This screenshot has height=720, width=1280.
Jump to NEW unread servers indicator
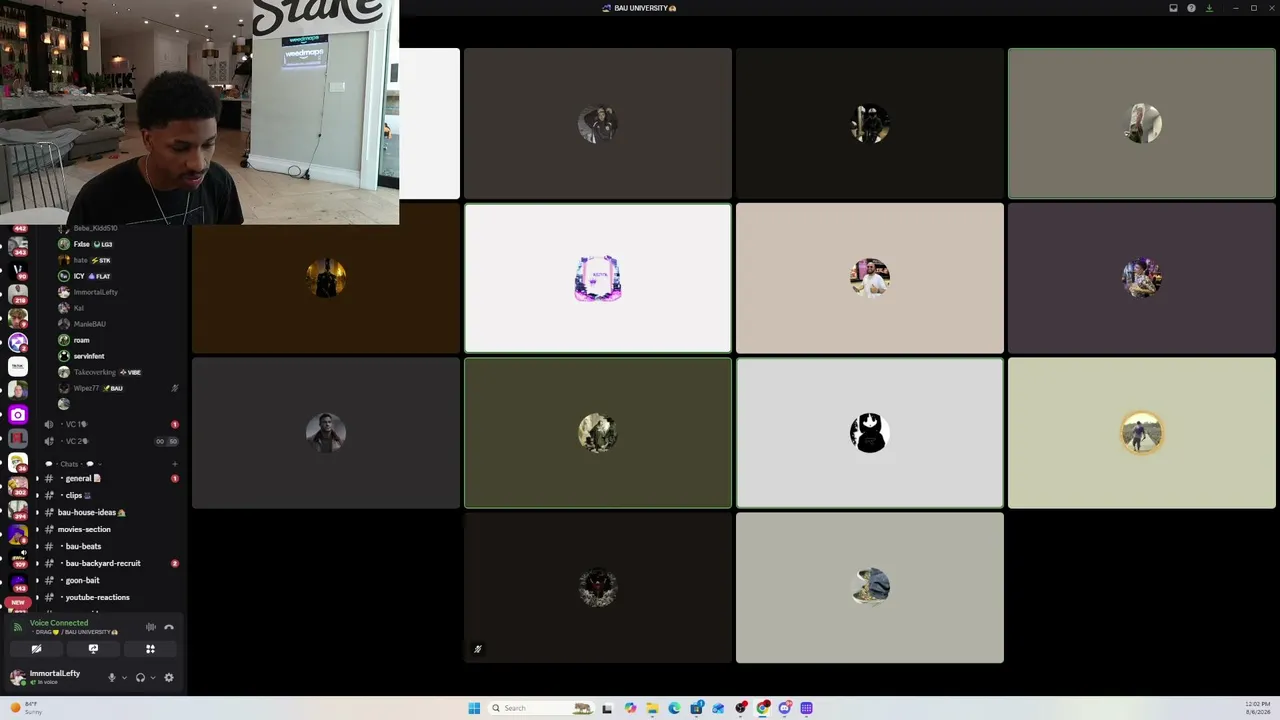click(x=18, y=602)
